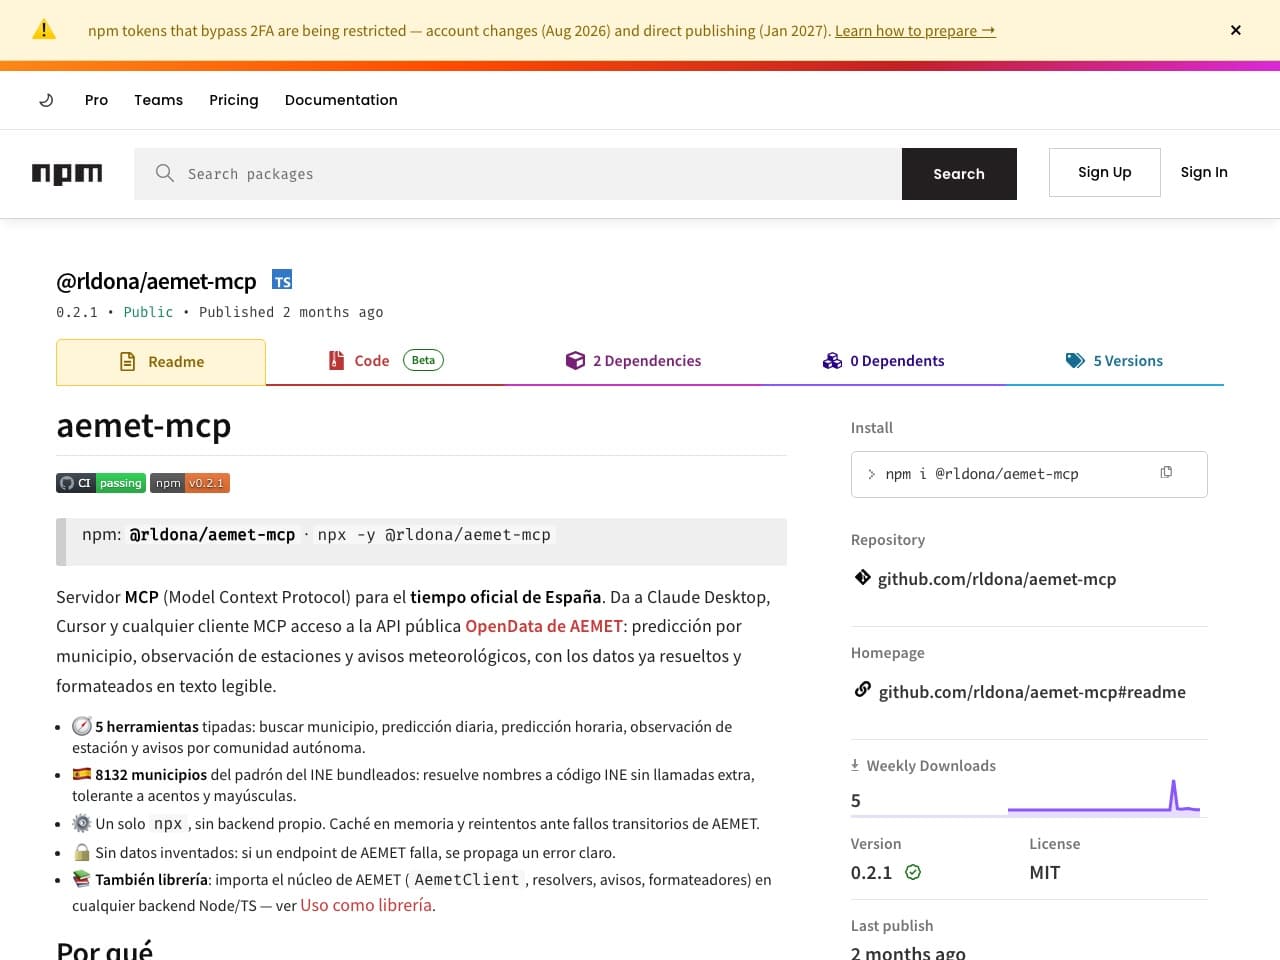Click the npm v0.2.1 badge

click(x=190, y=483)
